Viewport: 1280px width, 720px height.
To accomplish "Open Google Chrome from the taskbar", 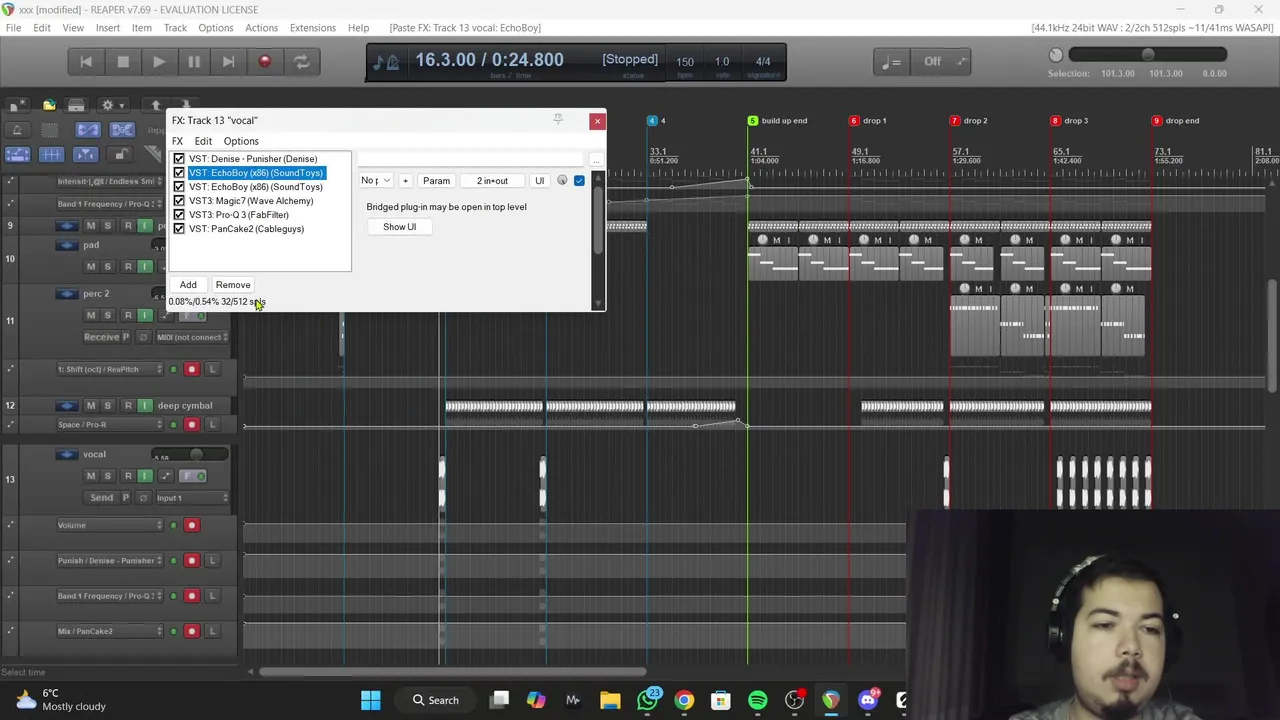I will point(684,700).
